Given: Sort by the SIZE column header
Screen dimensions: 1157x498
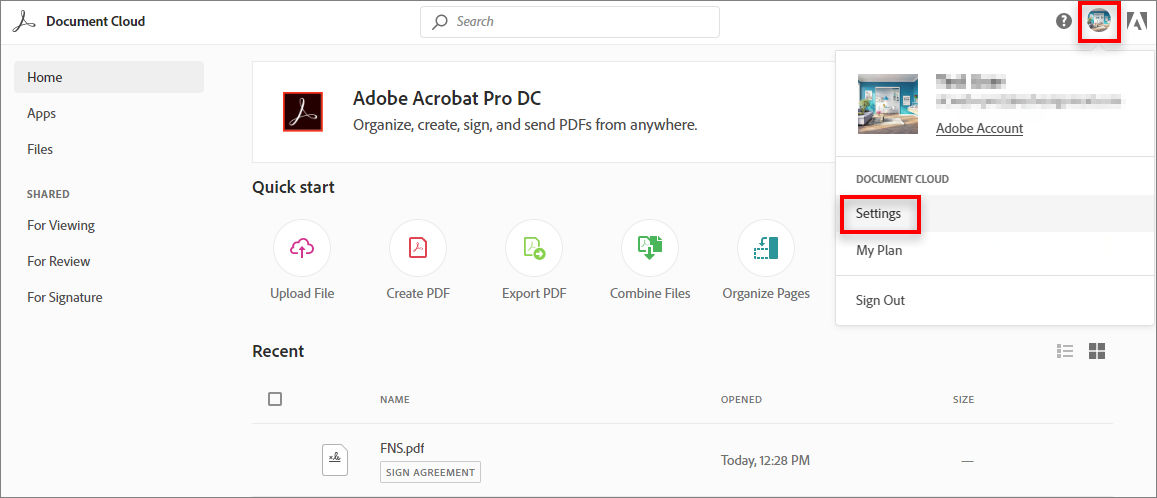Looking at the screenshot, I should pyautogui.click(x=963, y=400).
